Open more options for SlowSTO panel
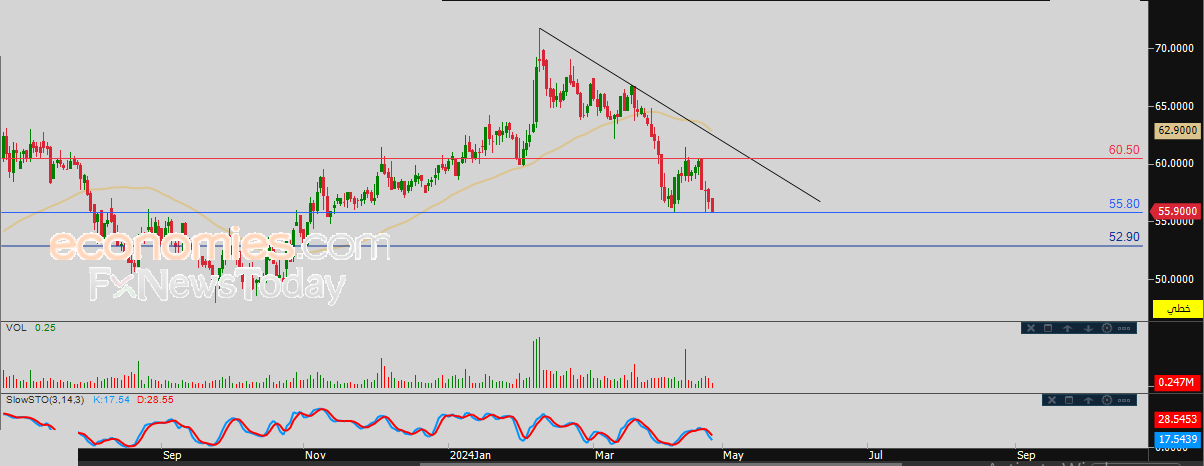The height and width of the screenshot is (466, 1204). (1124, 400)
